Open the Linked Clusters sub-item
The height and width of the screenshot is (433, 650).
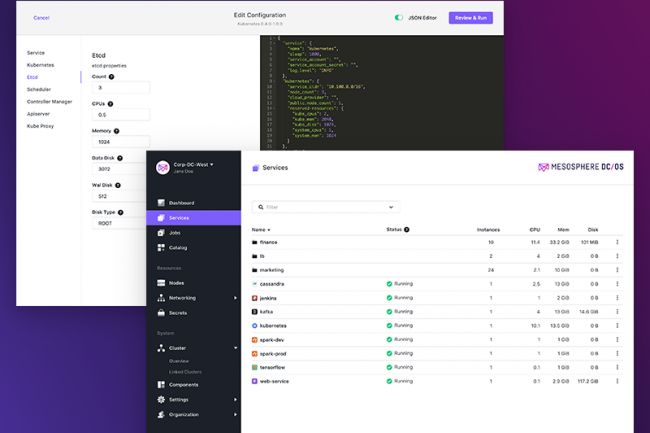[185, 372]
